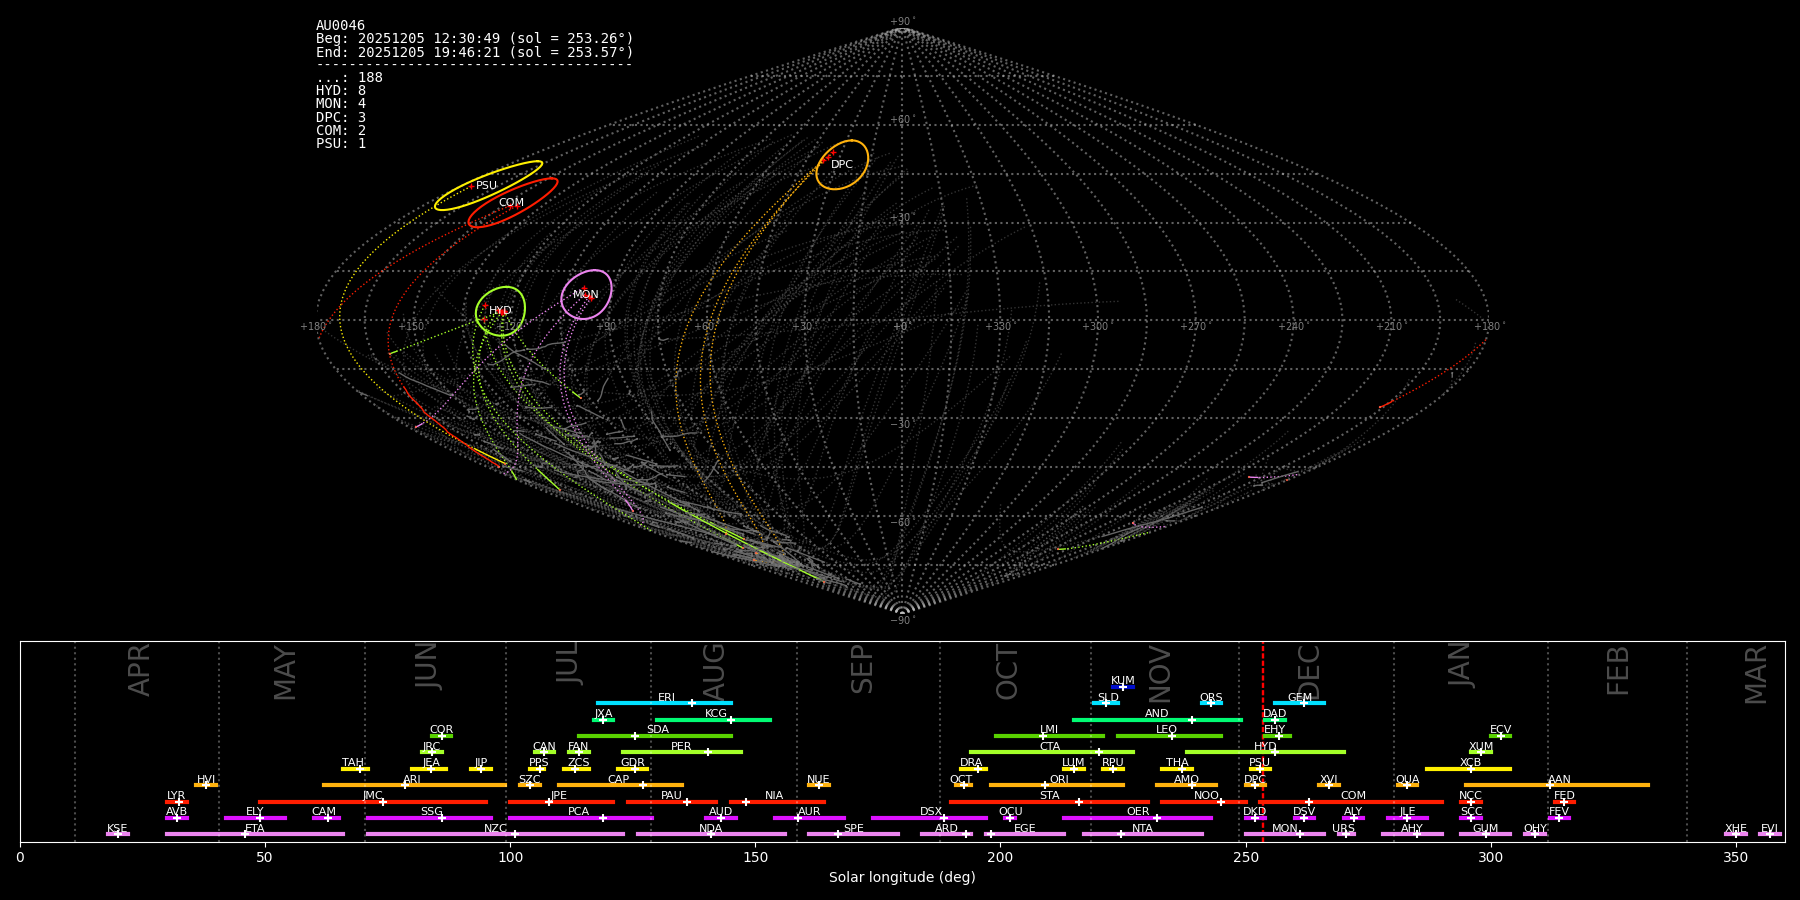The image size is (1800, 900).
Task: Click the 'PSU: 1' count in the legend
Action: tap(341, 144)
